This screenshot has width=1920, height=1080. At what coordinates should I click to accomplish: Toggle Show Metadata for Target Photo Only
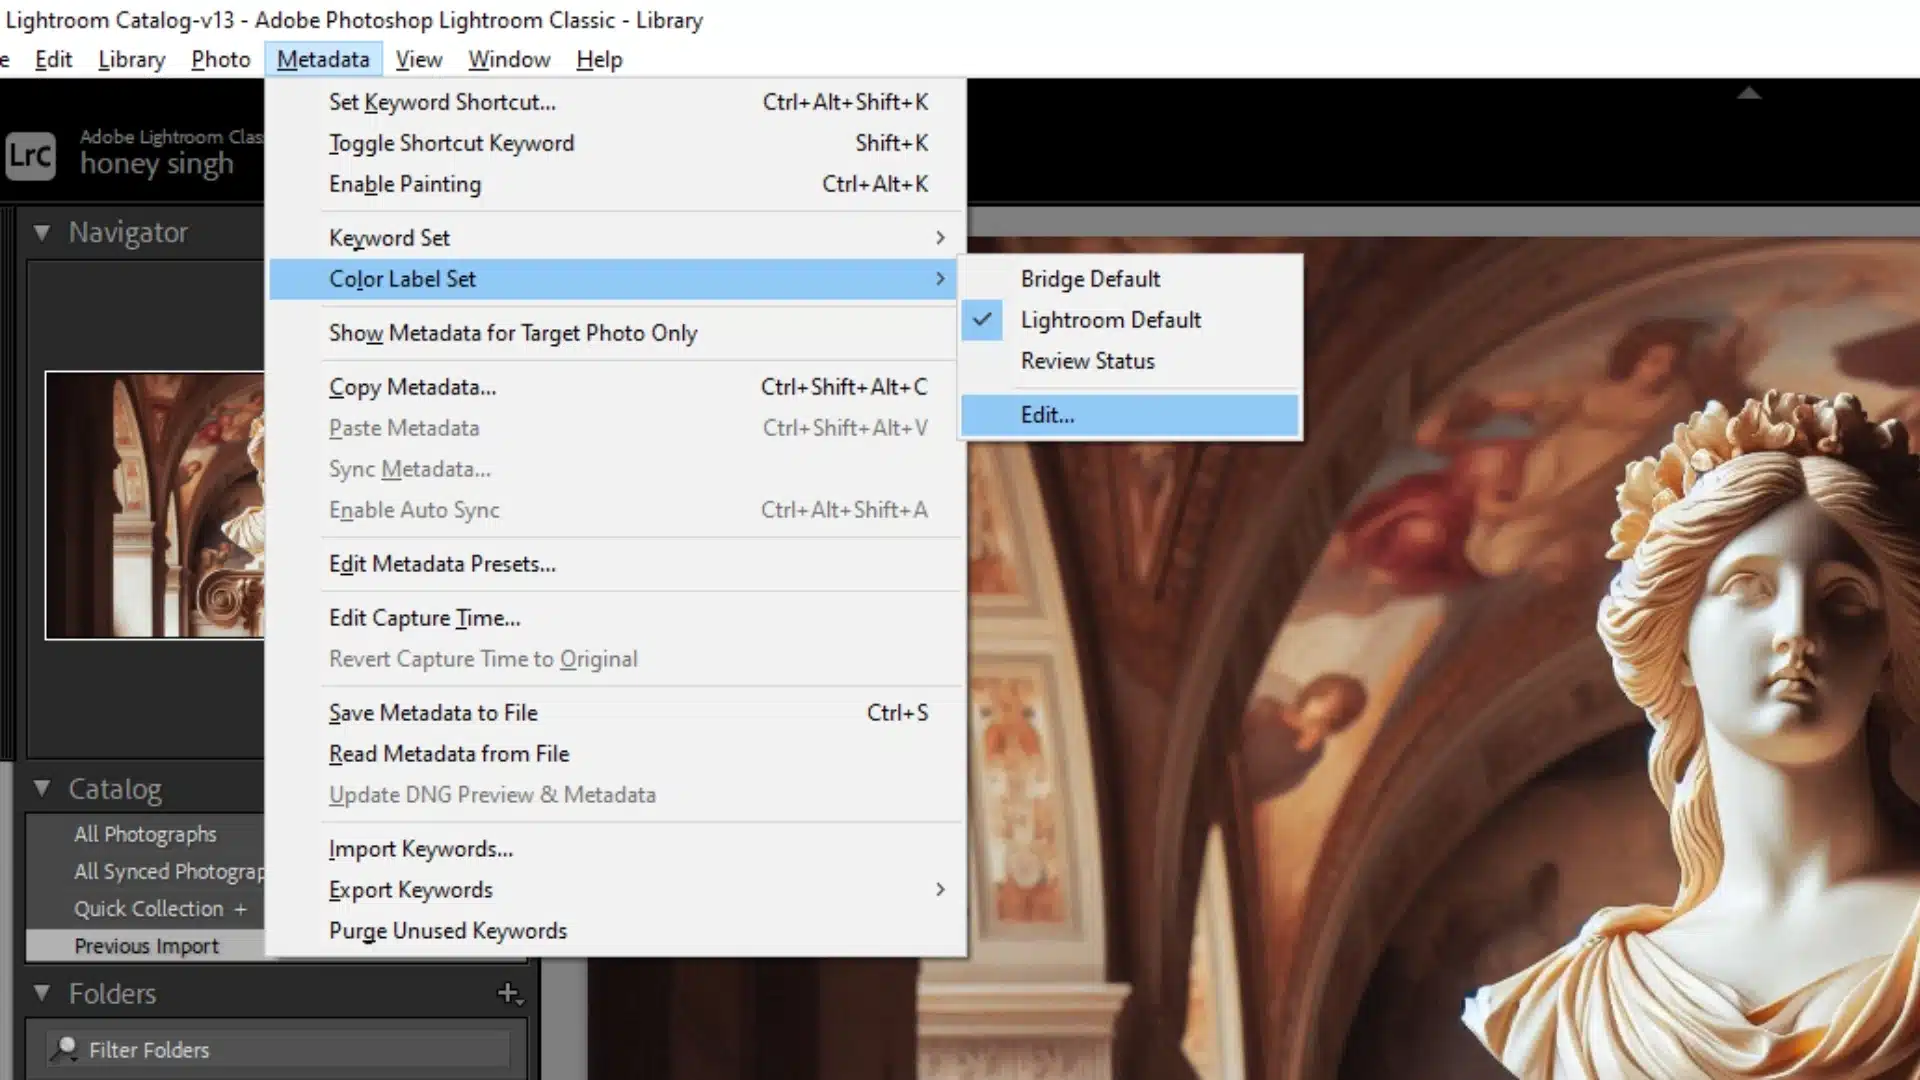click(513, 332)
